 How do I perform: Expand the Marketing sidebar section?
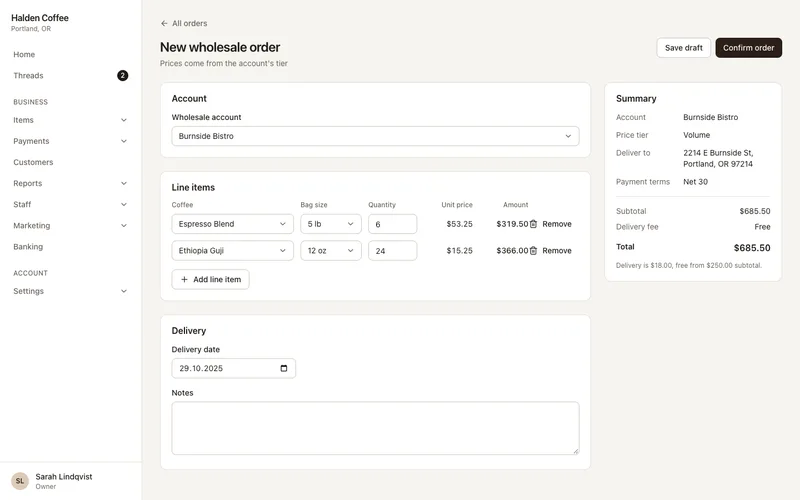tap(123, 226)
